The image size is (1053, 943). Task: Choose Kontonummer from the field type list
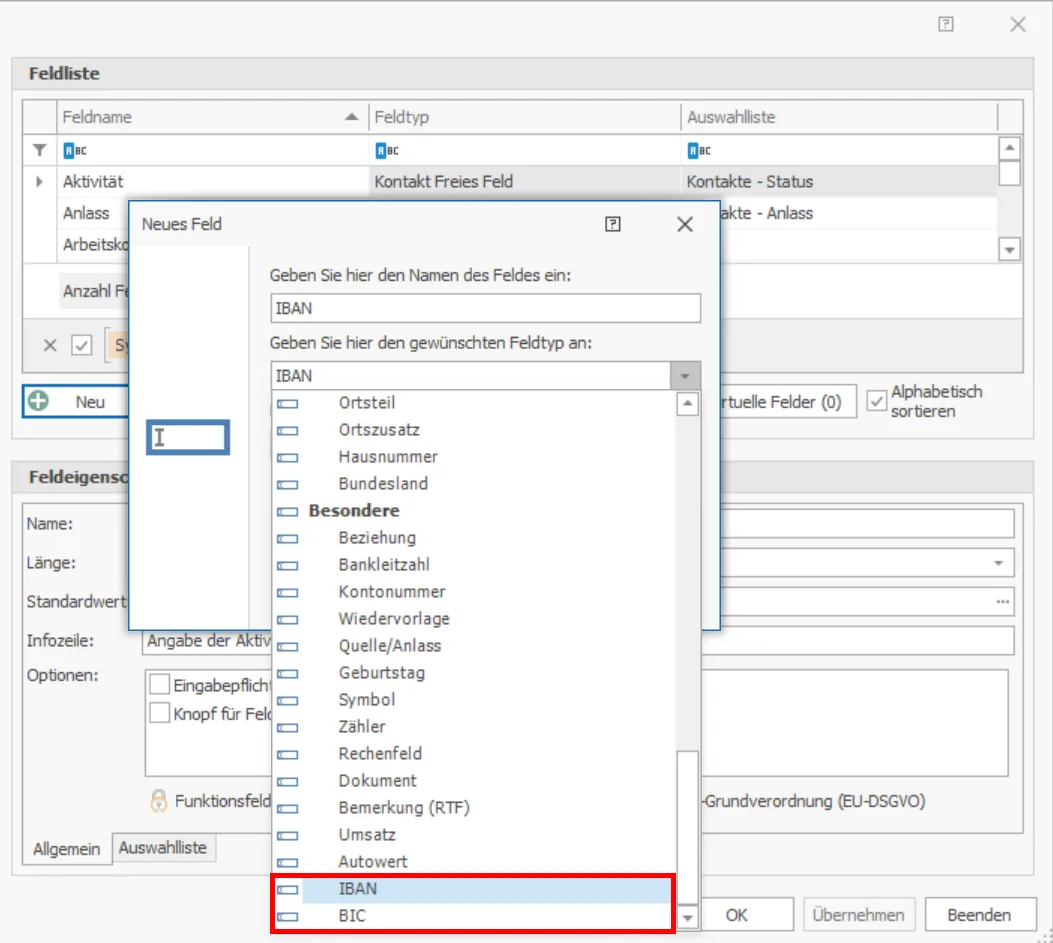(x=474, y=591)
